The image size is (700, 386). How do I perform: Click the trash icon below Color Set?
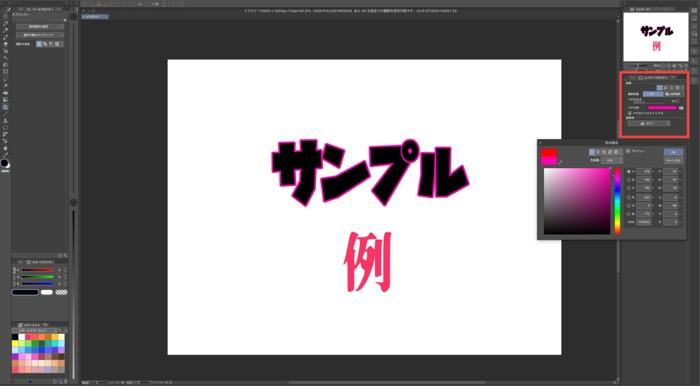tap(66, 381)
